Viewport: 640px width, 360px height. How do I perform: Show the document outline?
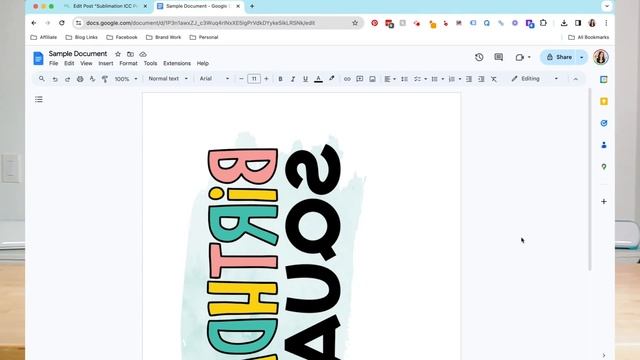coord(39,99)
